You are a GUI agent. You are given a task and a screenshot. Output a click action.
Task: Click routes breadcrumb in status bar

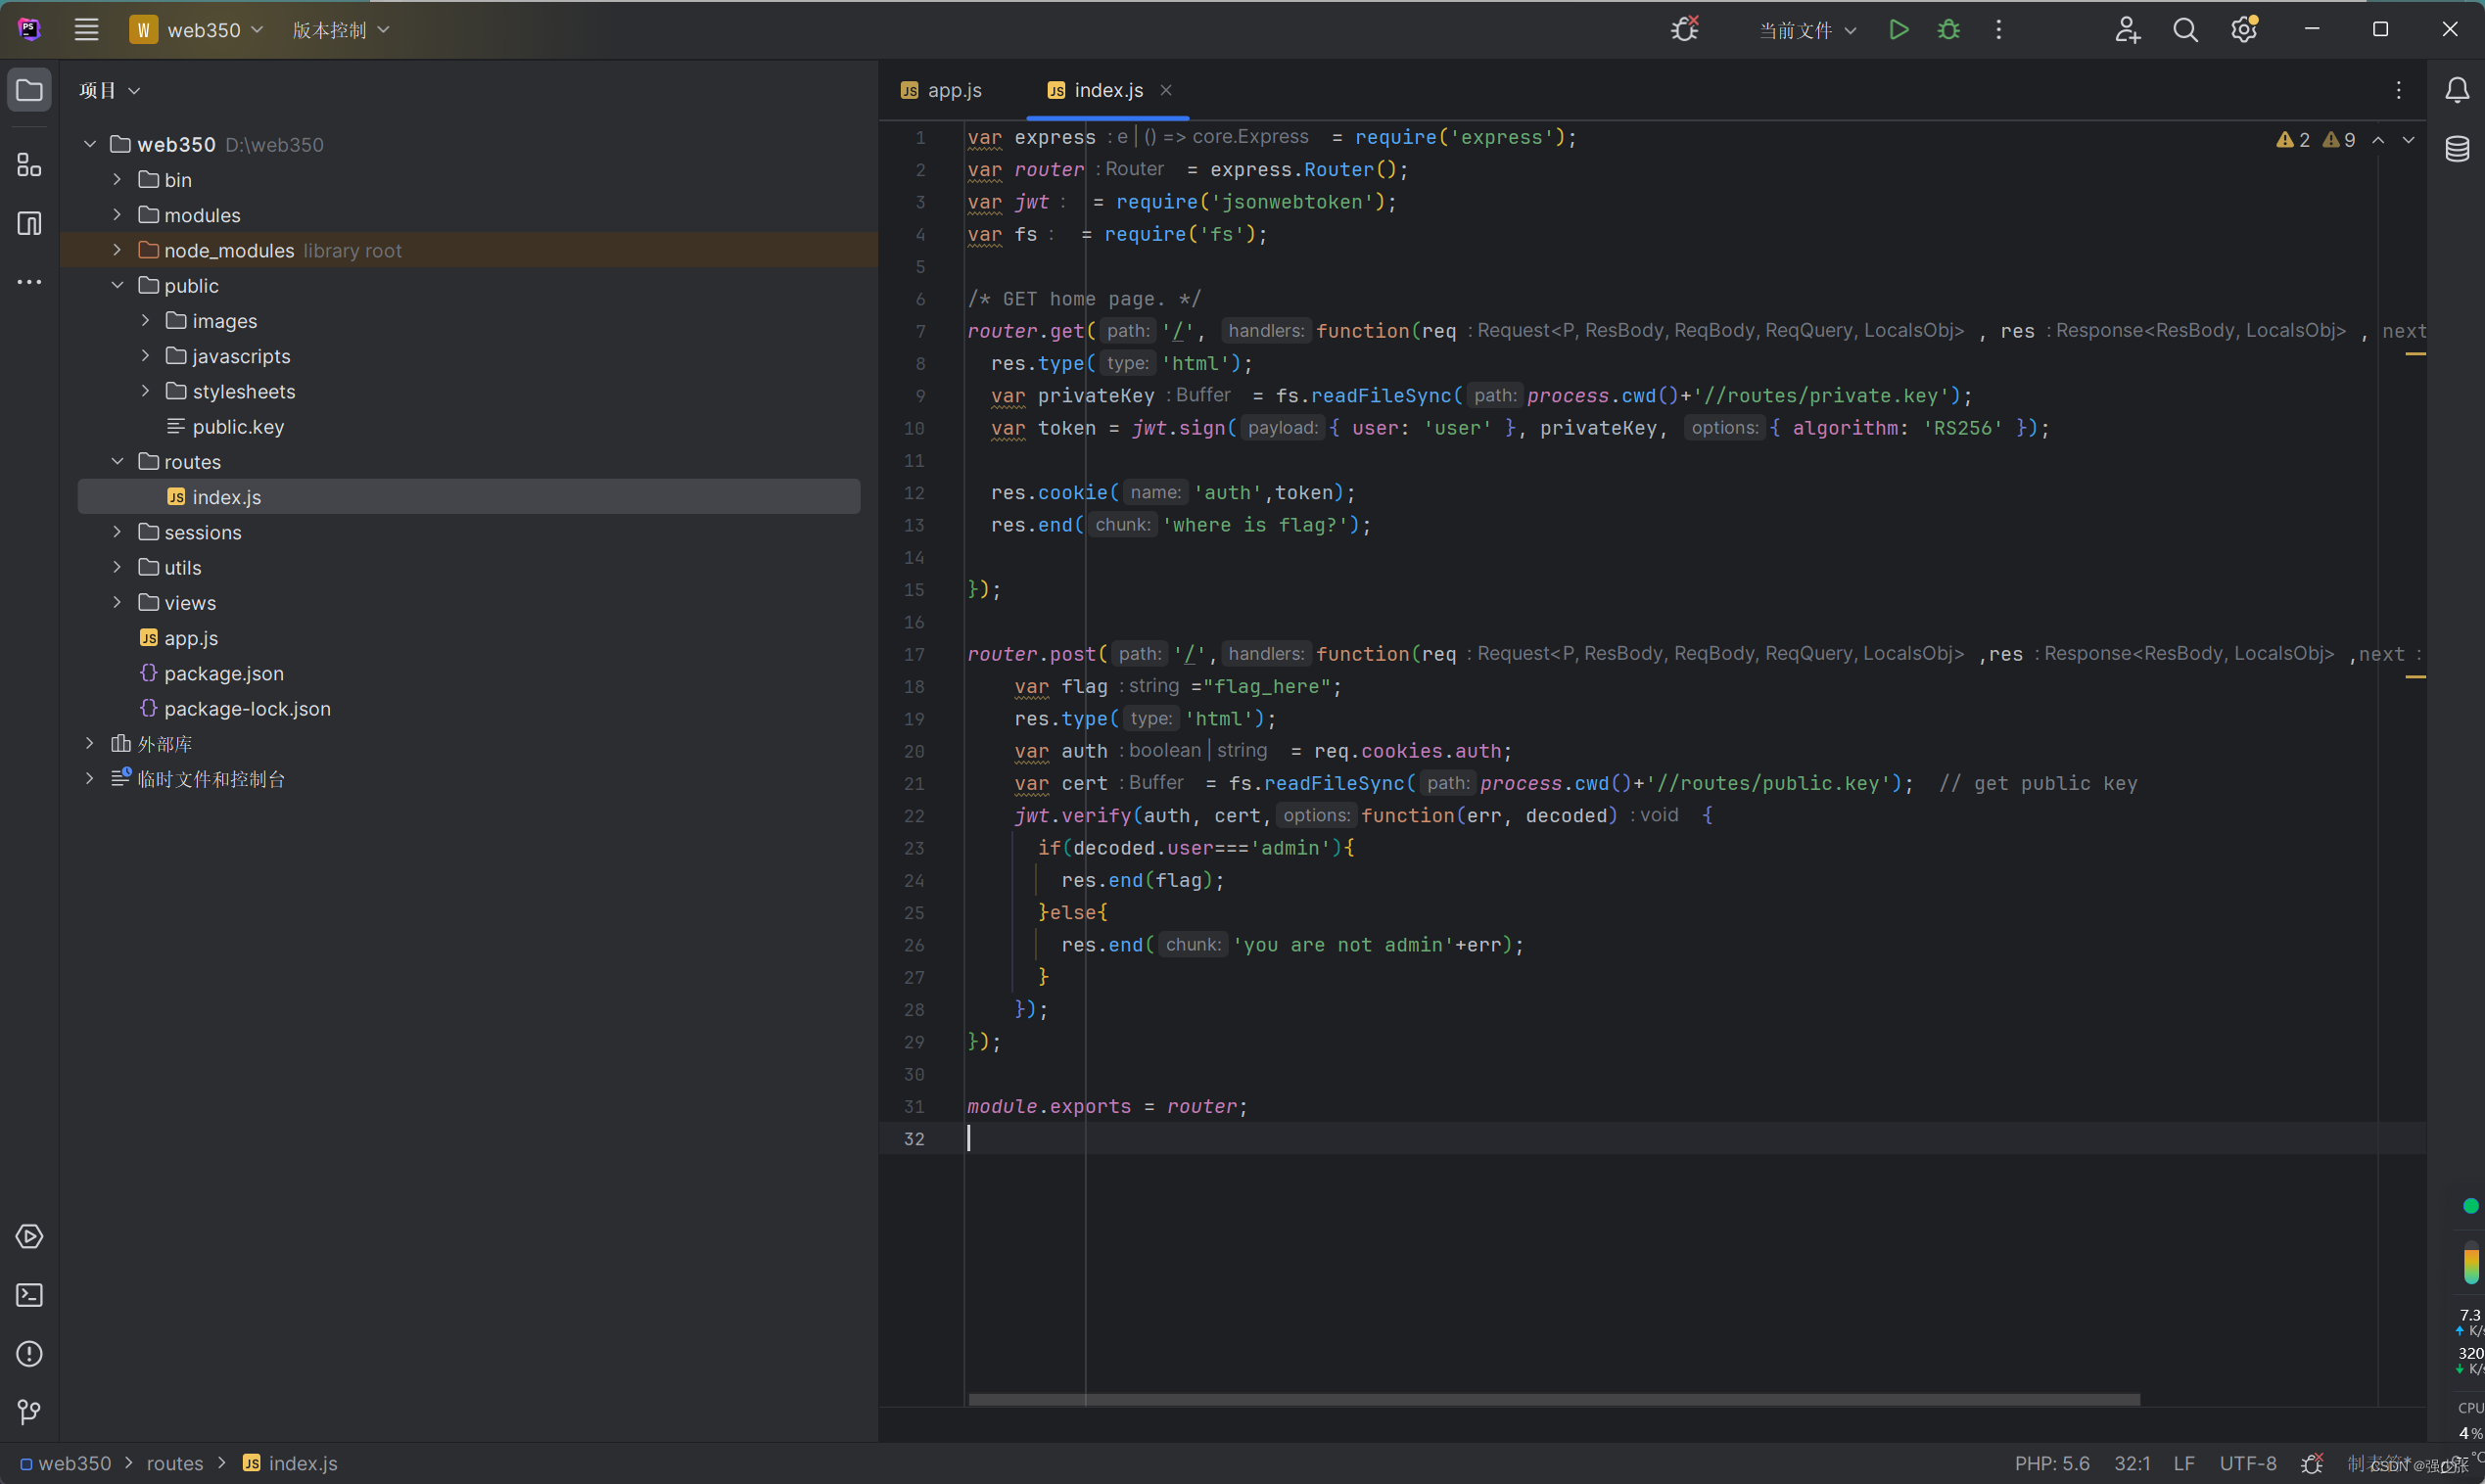click(x=175, y=1463)
